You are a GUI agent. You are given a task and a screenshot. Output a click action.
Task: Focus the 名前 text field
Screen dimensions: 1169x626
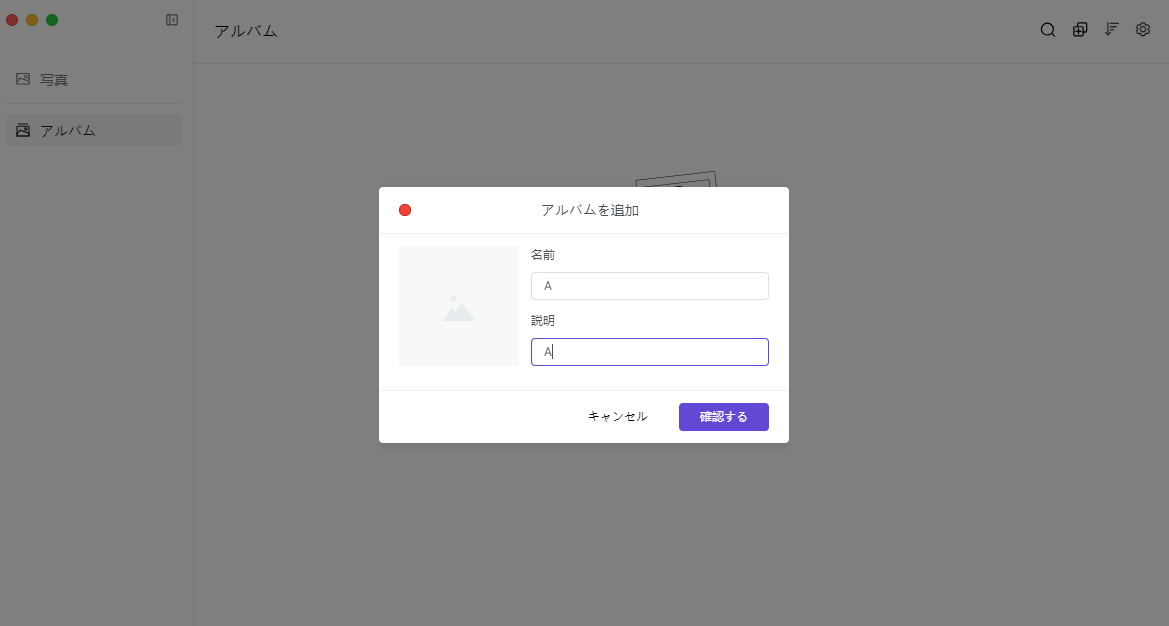650,286
